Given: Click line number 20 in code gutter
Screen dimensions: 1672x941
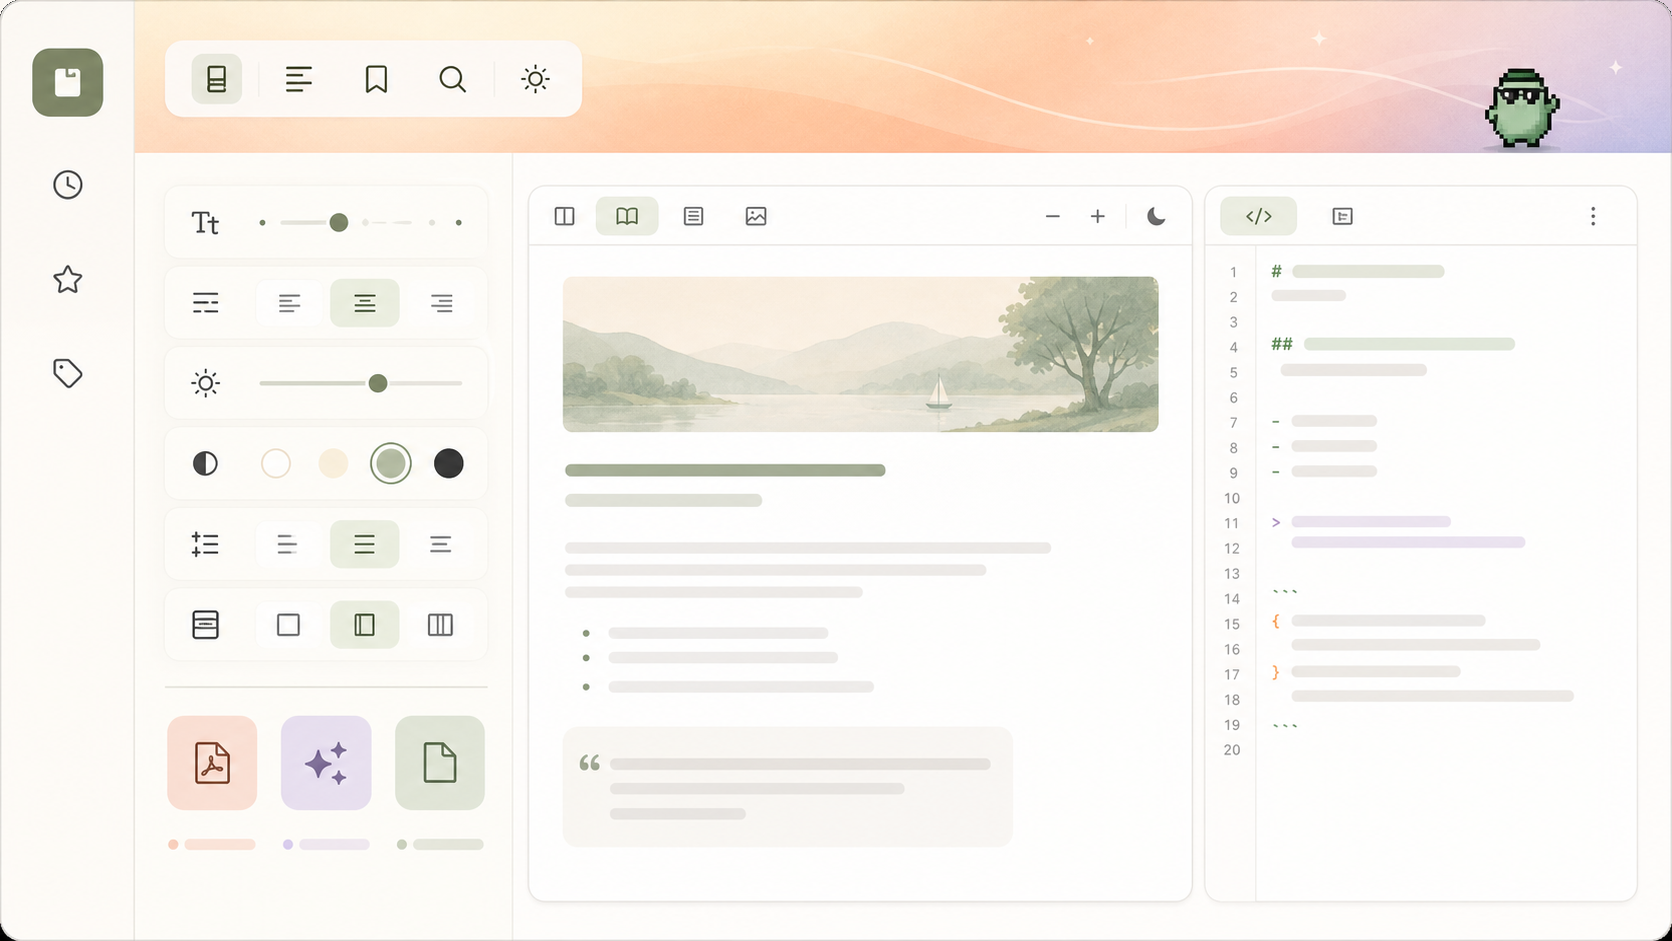Looking at the screenshot, I should tap(1232, 750).
